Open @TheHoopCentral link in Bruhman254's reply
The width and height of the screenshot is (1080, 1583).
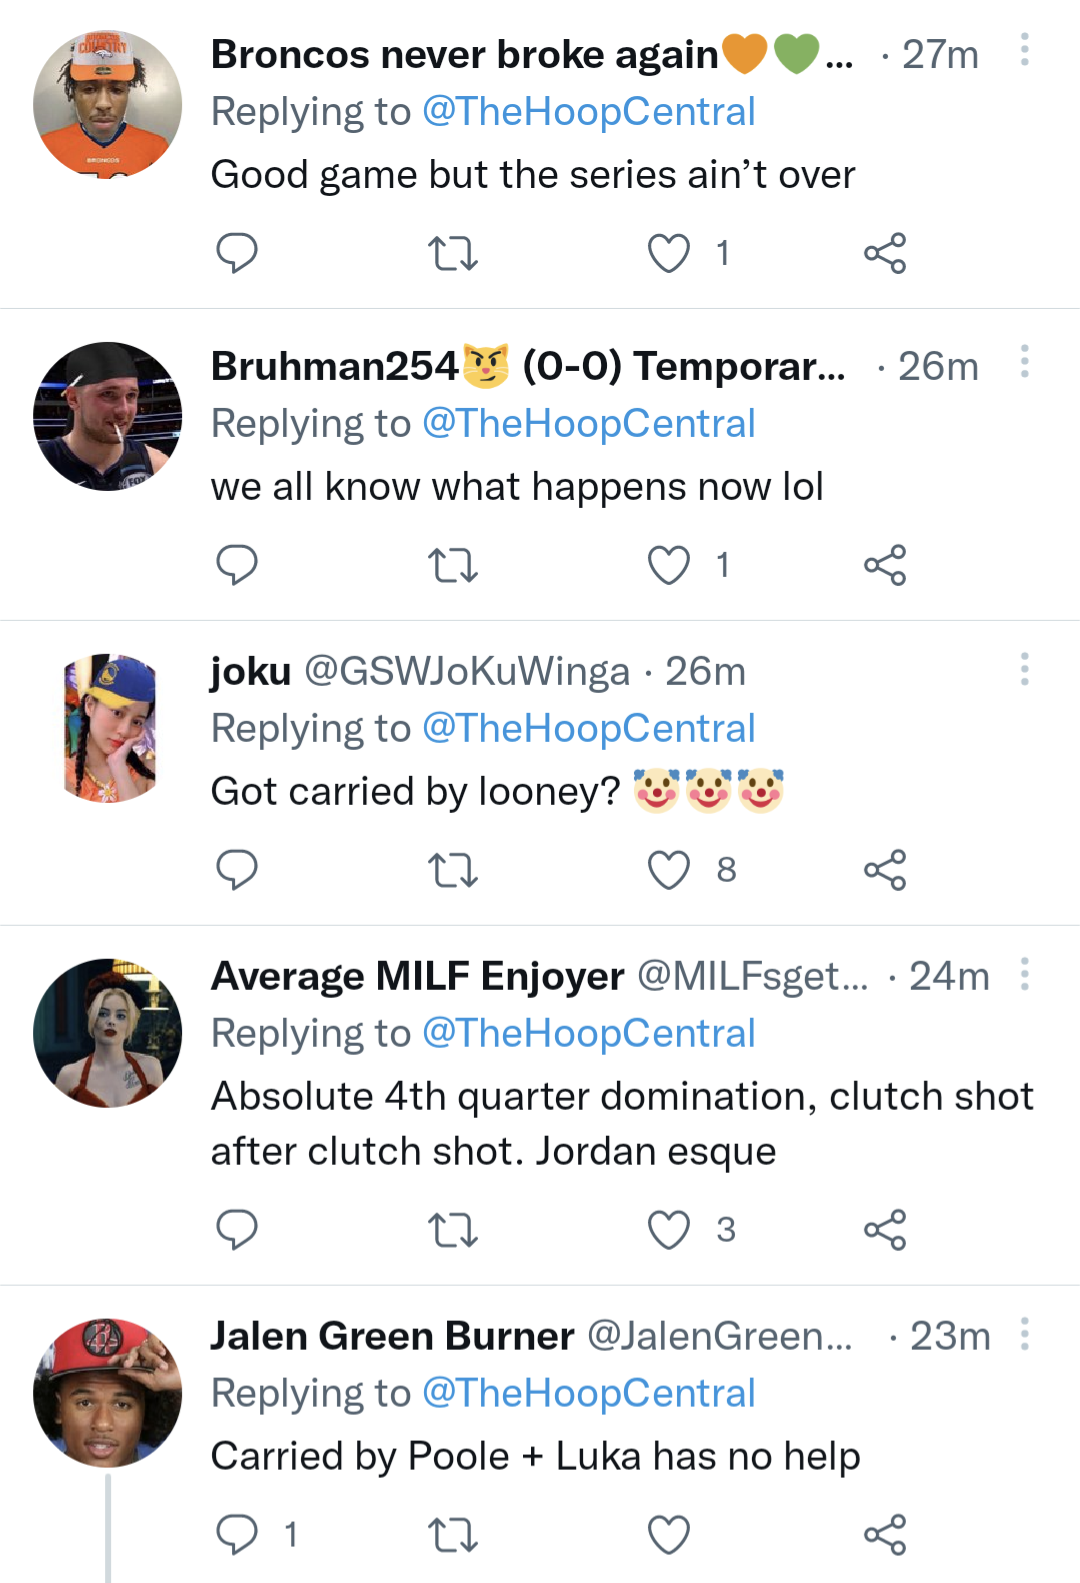589,424
